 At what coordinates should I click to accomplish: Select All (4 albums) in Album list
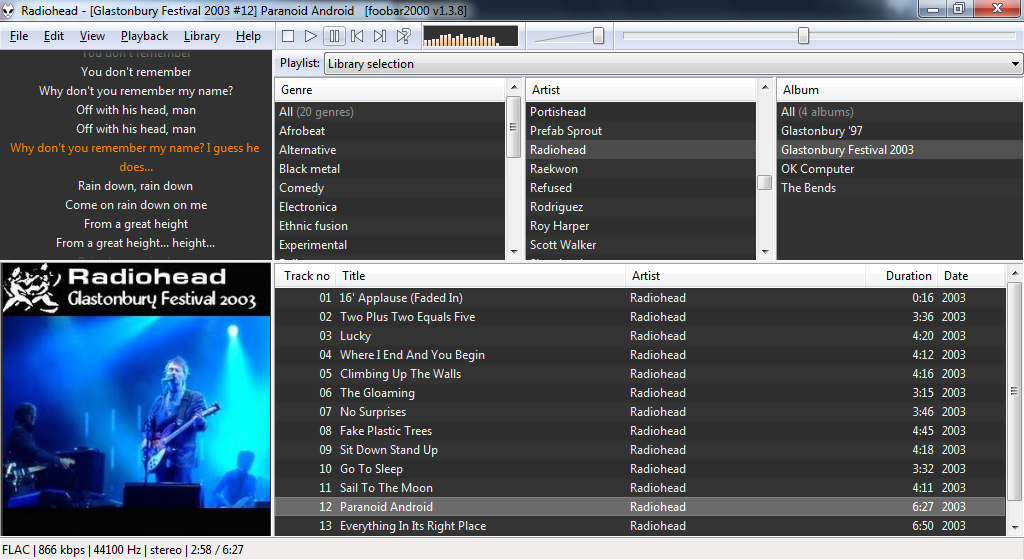click(900, 112)
